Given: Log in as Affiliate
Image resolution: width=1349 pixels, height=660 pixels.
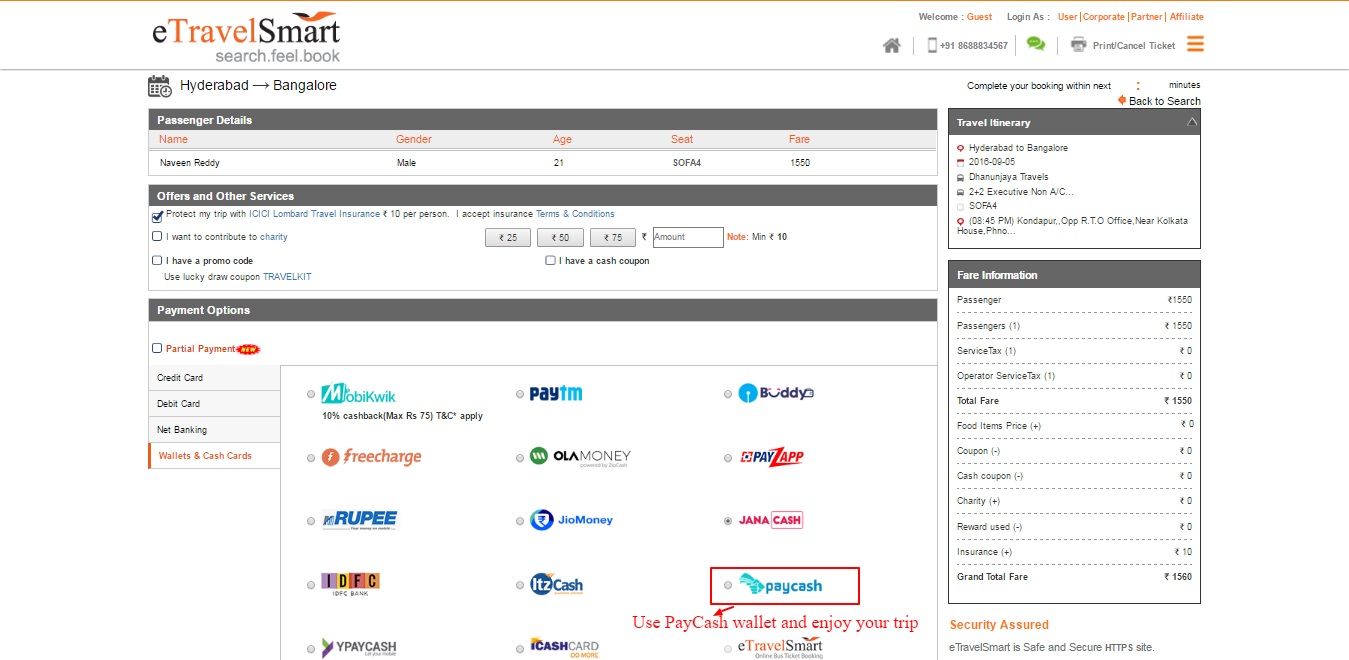Looking at the screenshot, I should 1187,17.
